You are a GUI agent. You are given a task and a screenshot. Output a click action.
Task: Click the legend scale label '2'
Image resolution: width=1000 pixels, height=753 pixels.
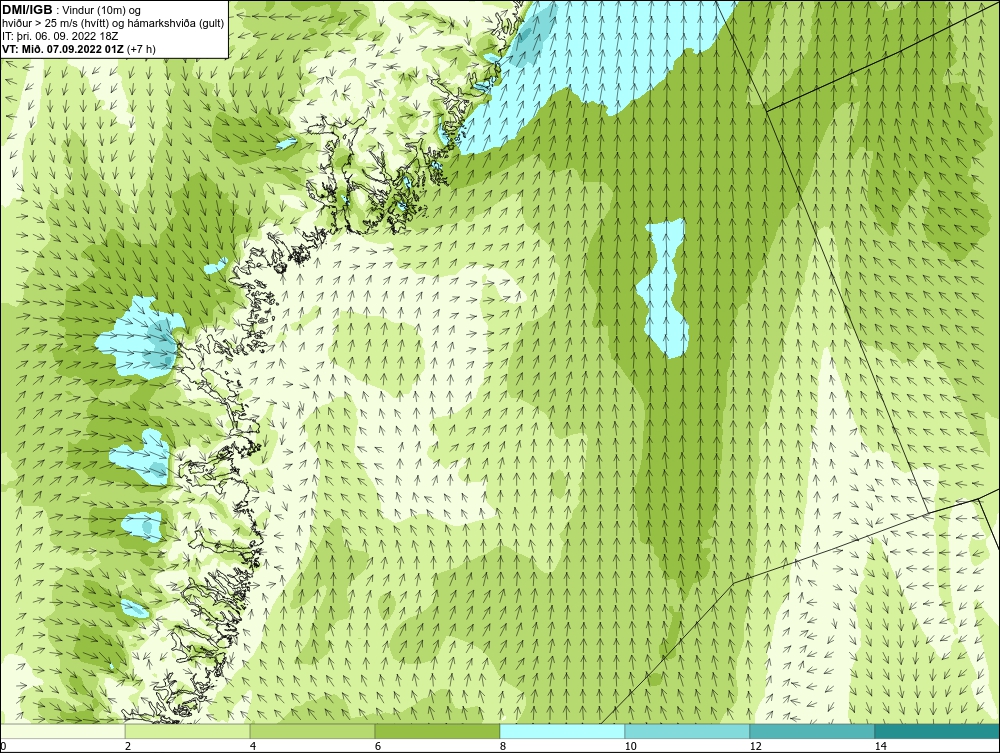(x=128, y=746)
